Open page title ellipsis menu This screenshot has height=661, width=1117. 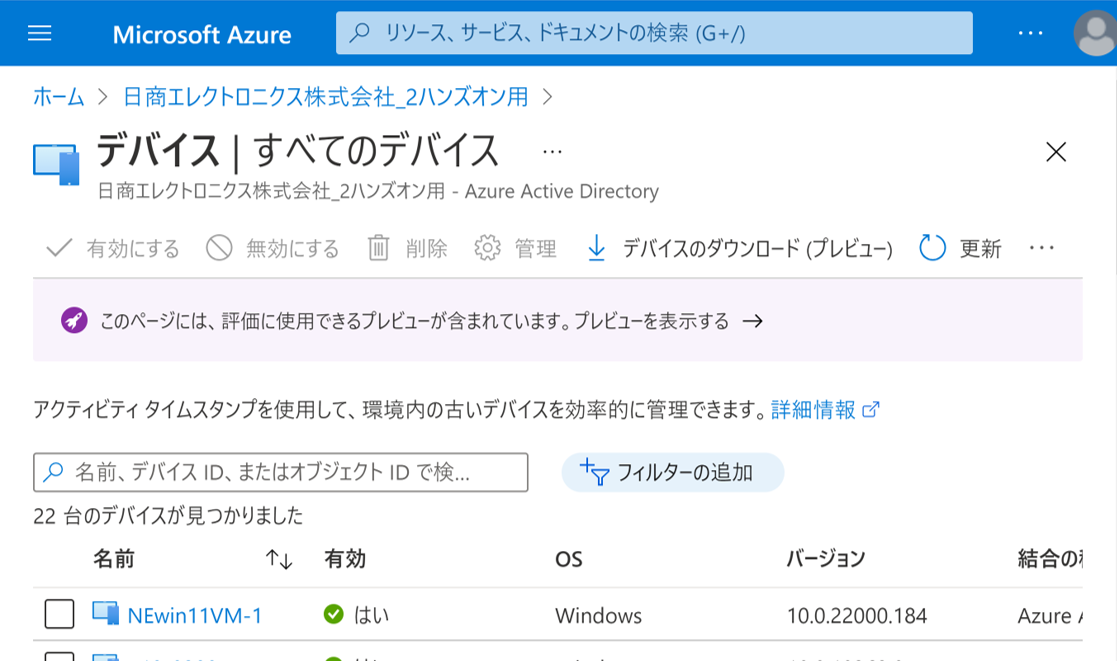(x=552, y=151)
